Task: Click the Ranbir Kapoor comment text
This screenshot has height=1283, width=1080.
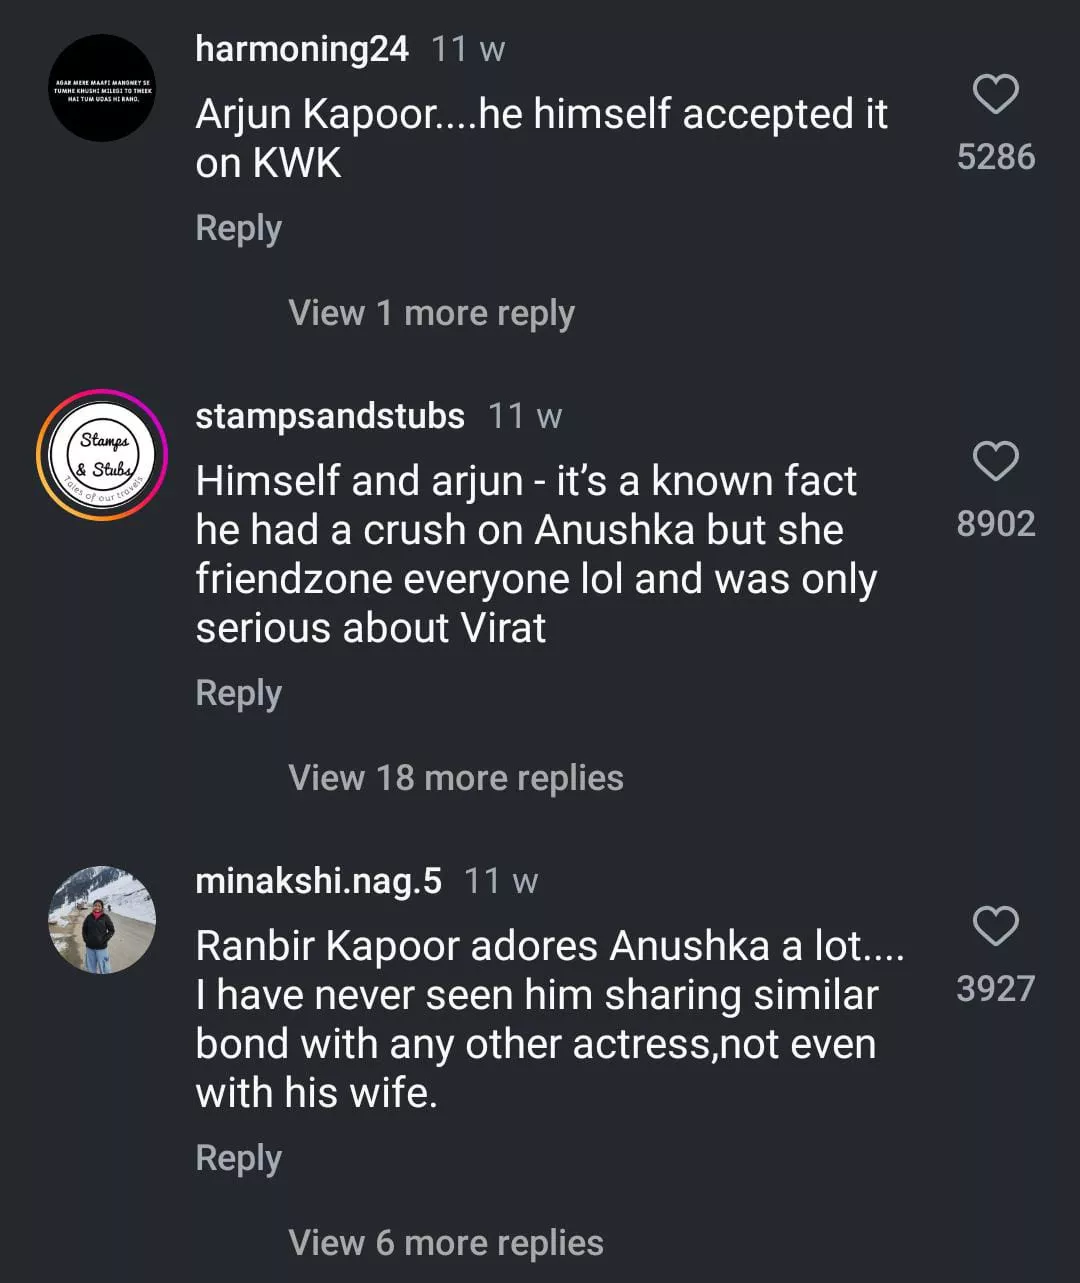Action: click(x=540, y=1019)
